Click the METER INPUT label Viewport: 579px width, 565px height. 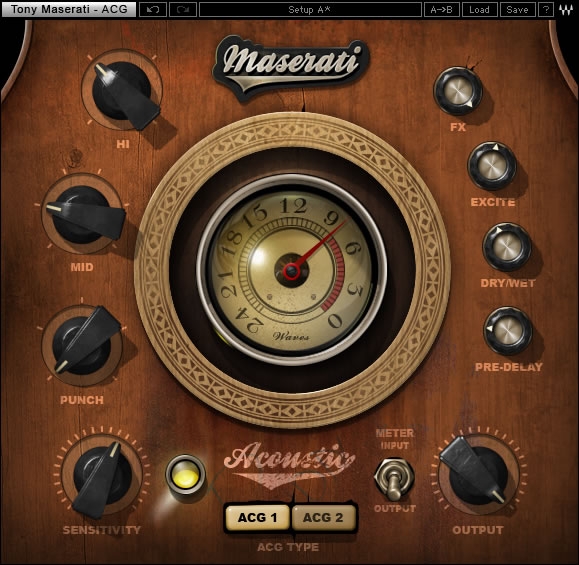(395, 439)
